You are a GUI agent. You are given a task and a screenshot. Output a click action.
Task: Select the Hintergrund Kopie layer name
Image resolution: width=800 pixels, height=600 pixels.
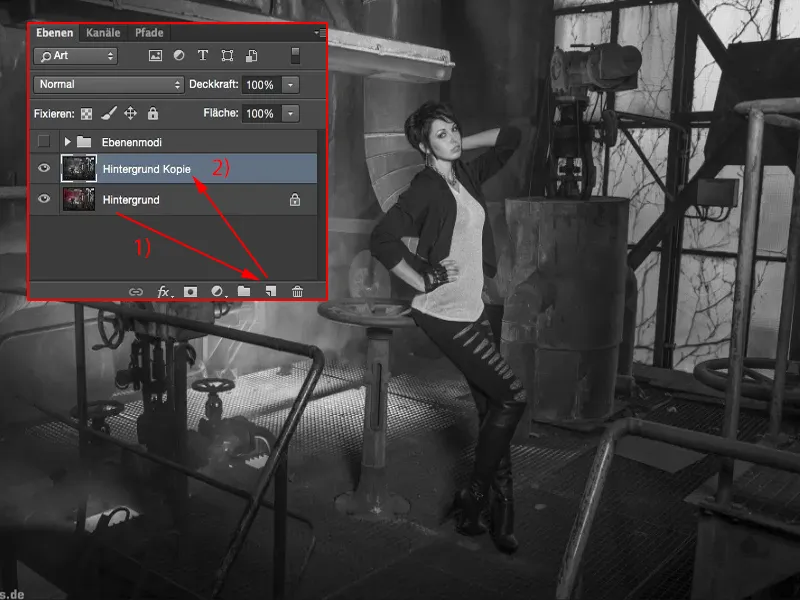(146, 169)
